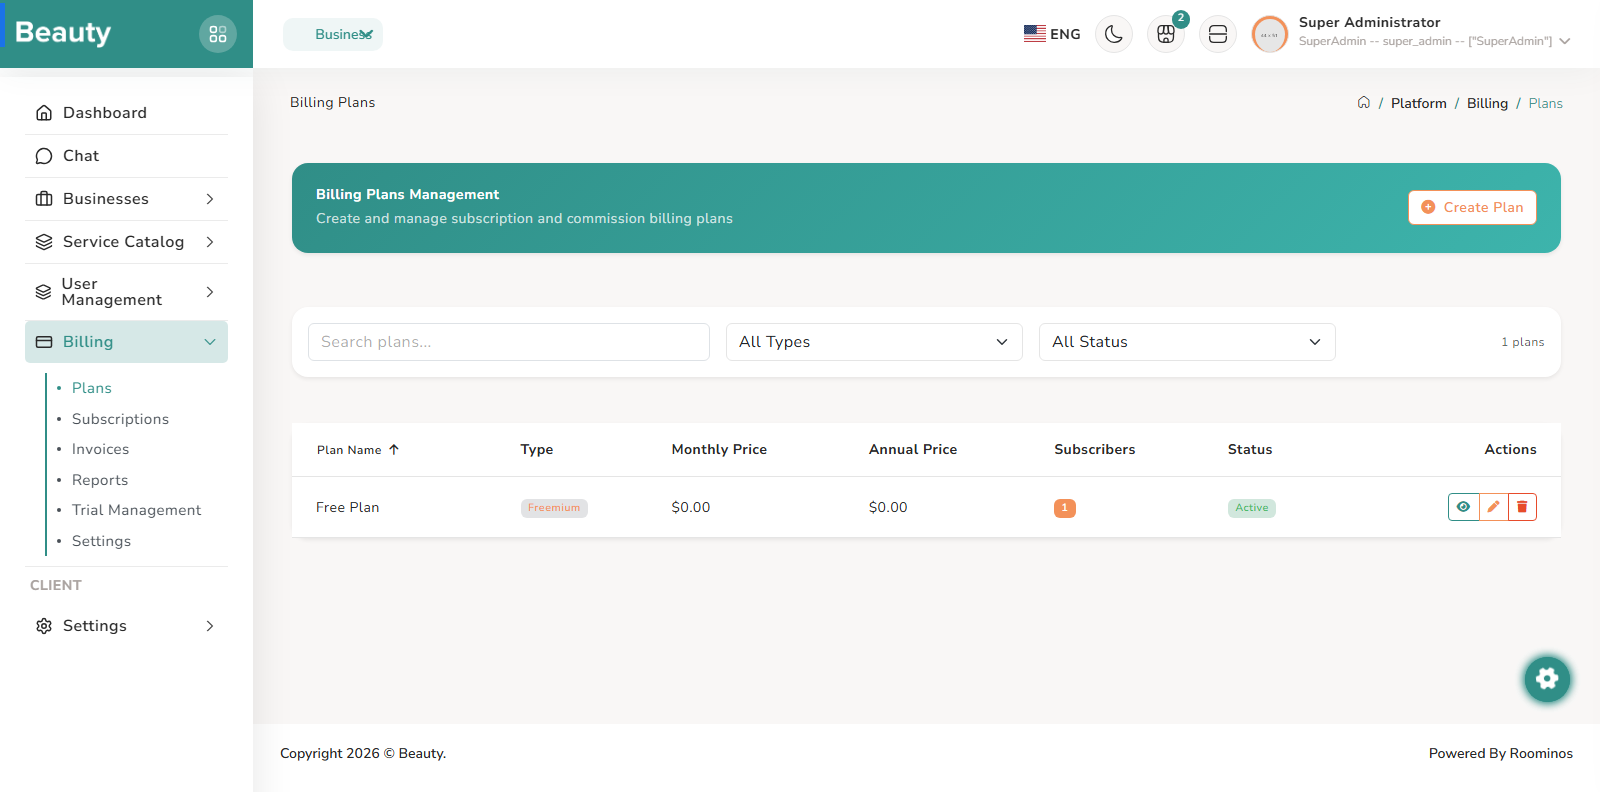Open the floating gear settings button

pos(1547,679)
